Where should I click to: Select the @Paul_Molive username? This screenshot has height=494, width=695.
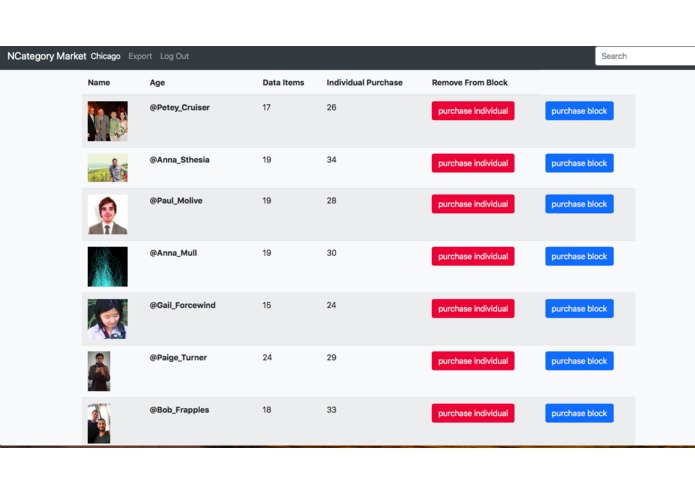pyautogui.click(x=176, y=200)
